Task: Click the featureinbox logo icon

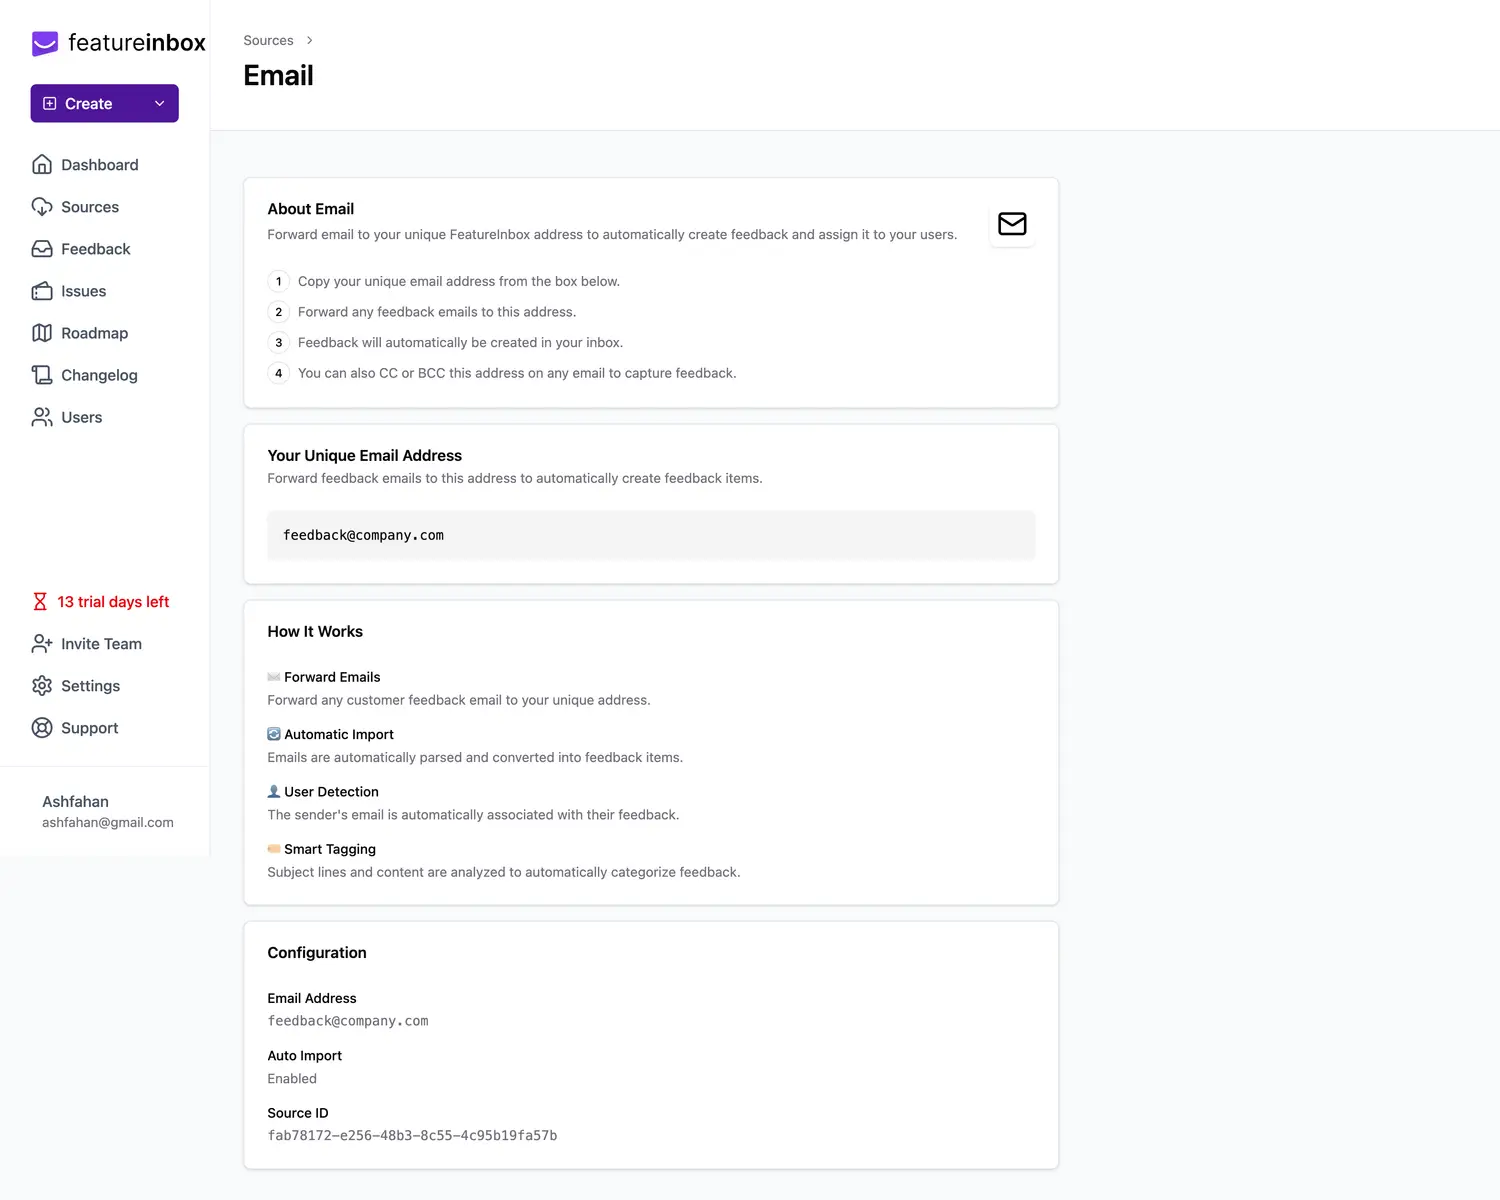Action: 45,43
